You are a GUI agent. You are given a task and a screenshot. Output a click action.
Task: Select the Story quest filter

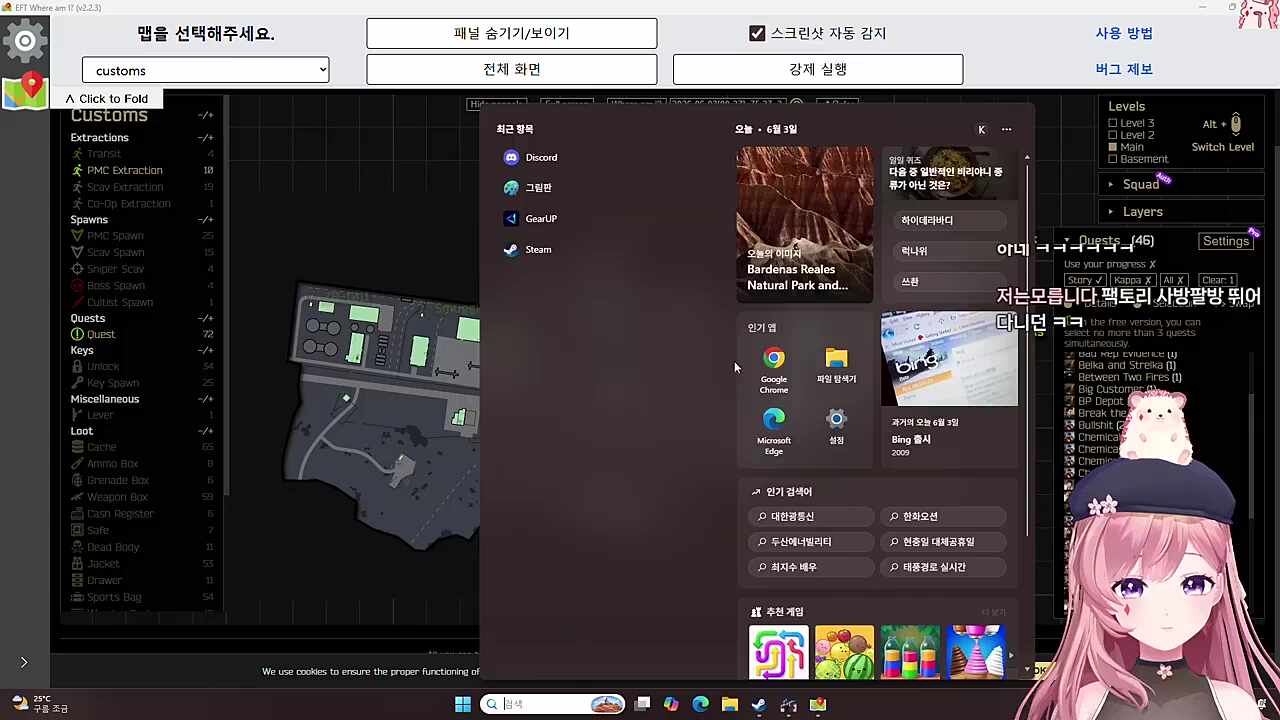coord(1084,280)
